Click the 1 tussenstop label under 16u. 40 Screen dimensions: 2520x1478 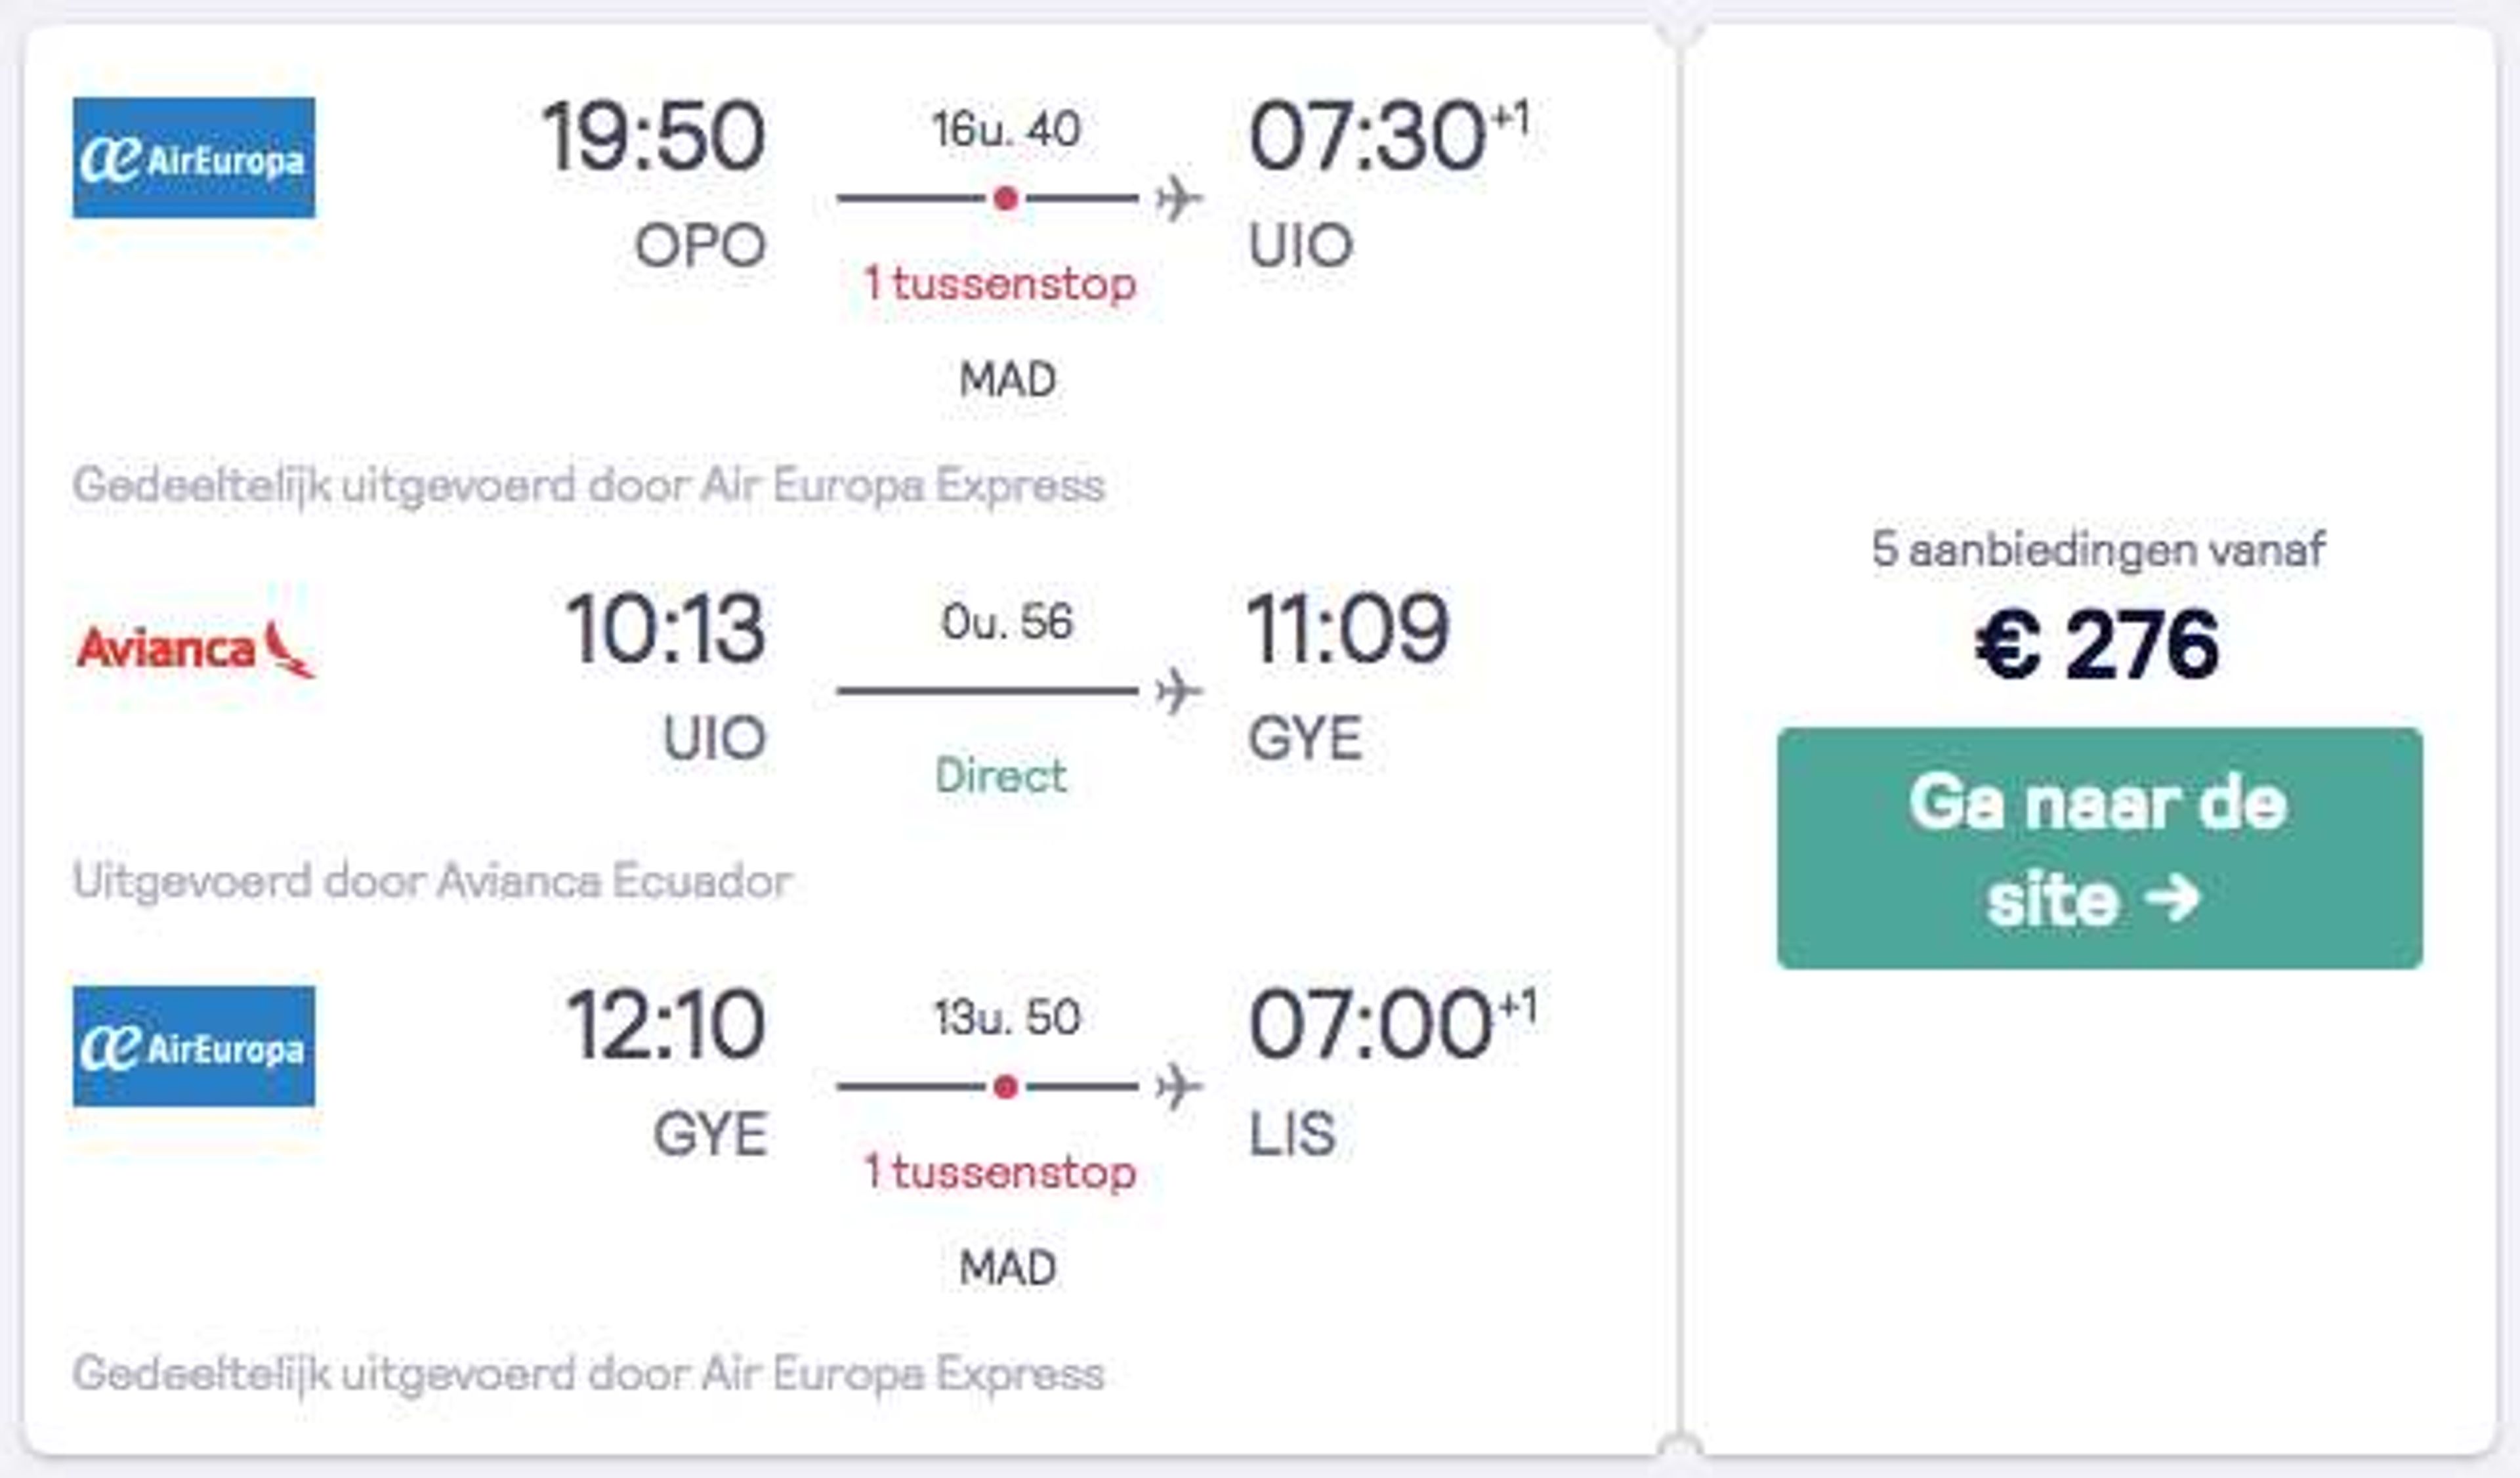1000,284
